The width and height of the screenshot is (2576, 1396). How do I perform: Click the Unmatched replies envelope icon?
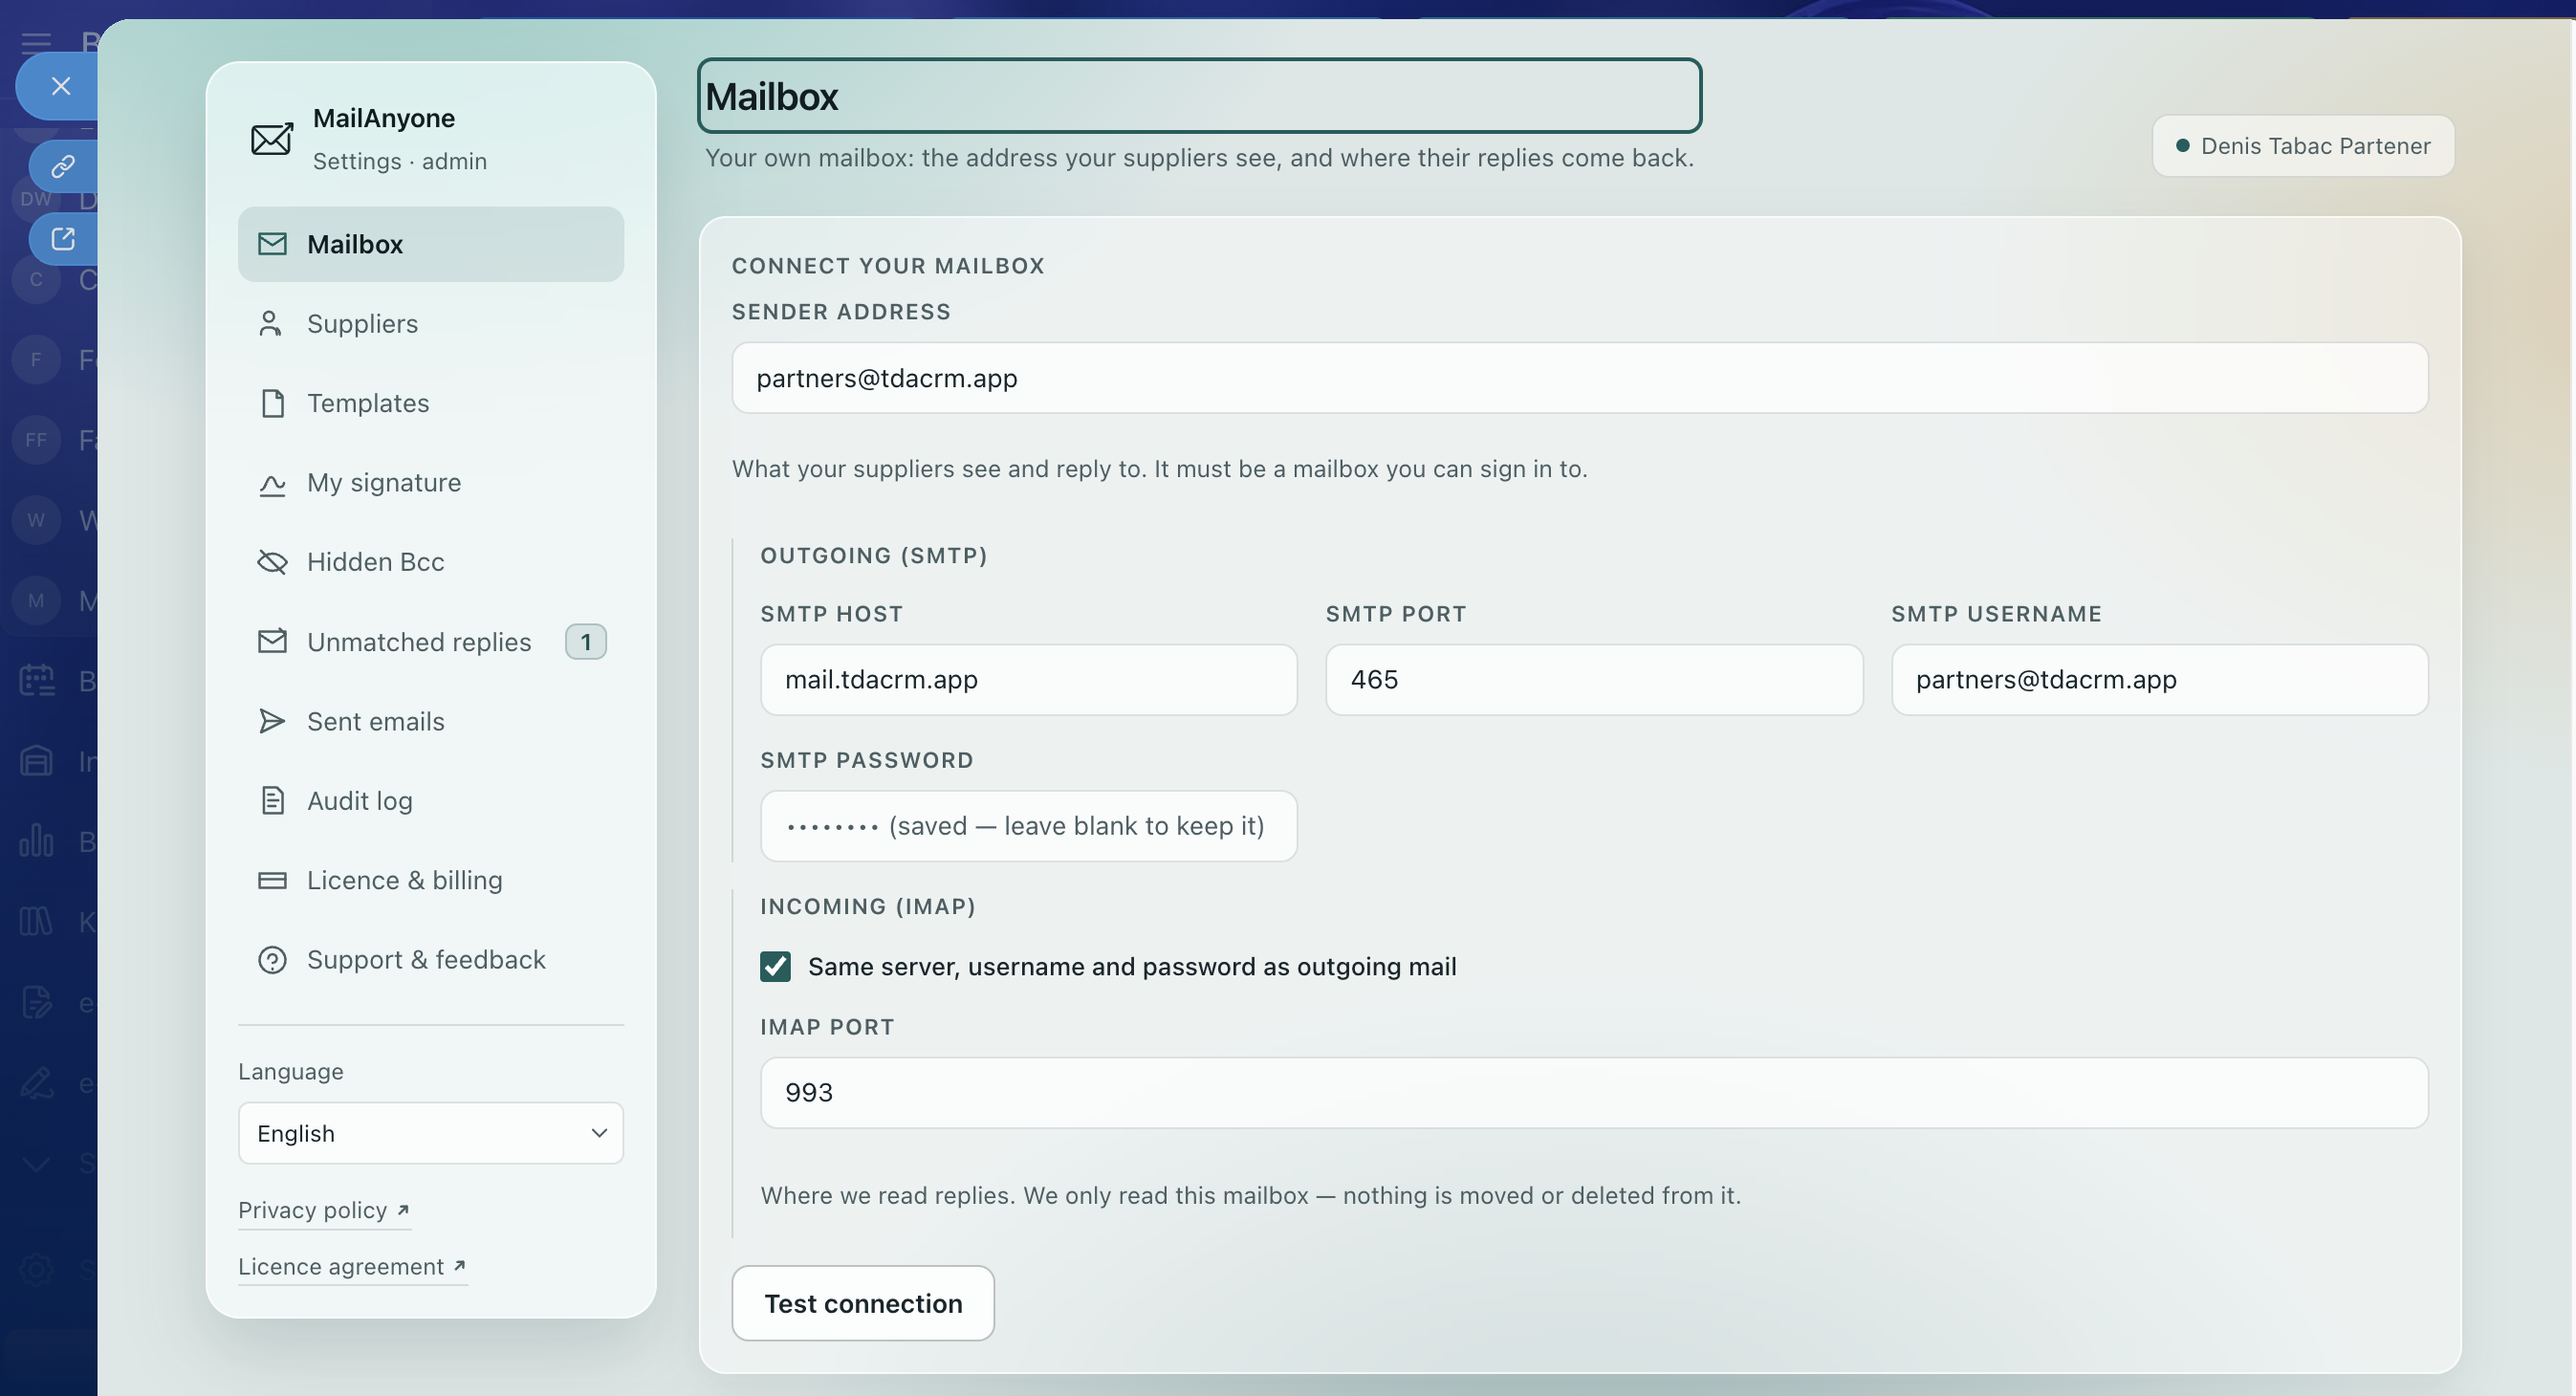click(x=272, y=641)
